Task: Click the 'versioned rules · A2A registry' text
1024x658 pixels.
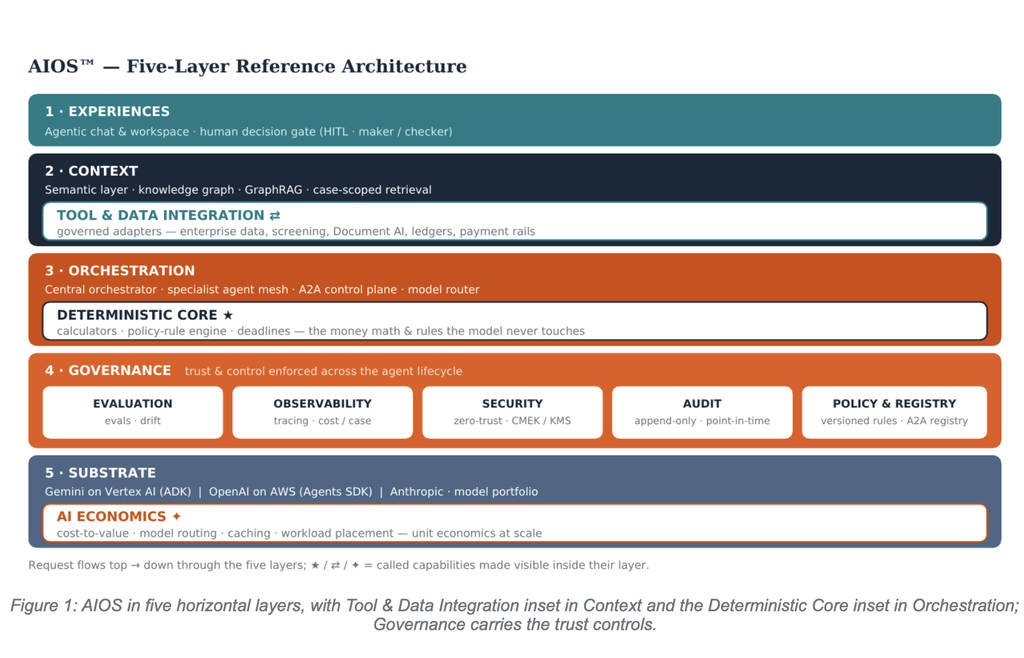Action: (x=894, y=421)
